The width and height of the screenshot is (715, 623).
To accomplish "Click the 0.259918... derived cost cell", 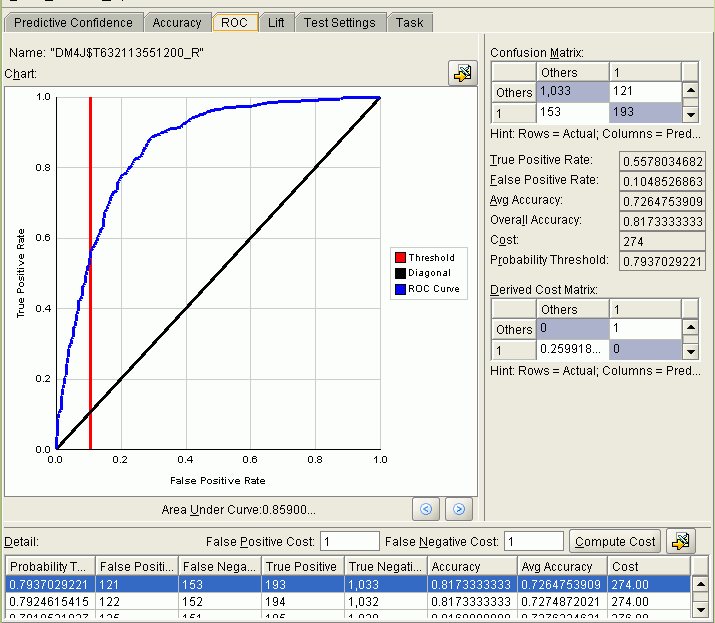I will (x=573, y=349).
